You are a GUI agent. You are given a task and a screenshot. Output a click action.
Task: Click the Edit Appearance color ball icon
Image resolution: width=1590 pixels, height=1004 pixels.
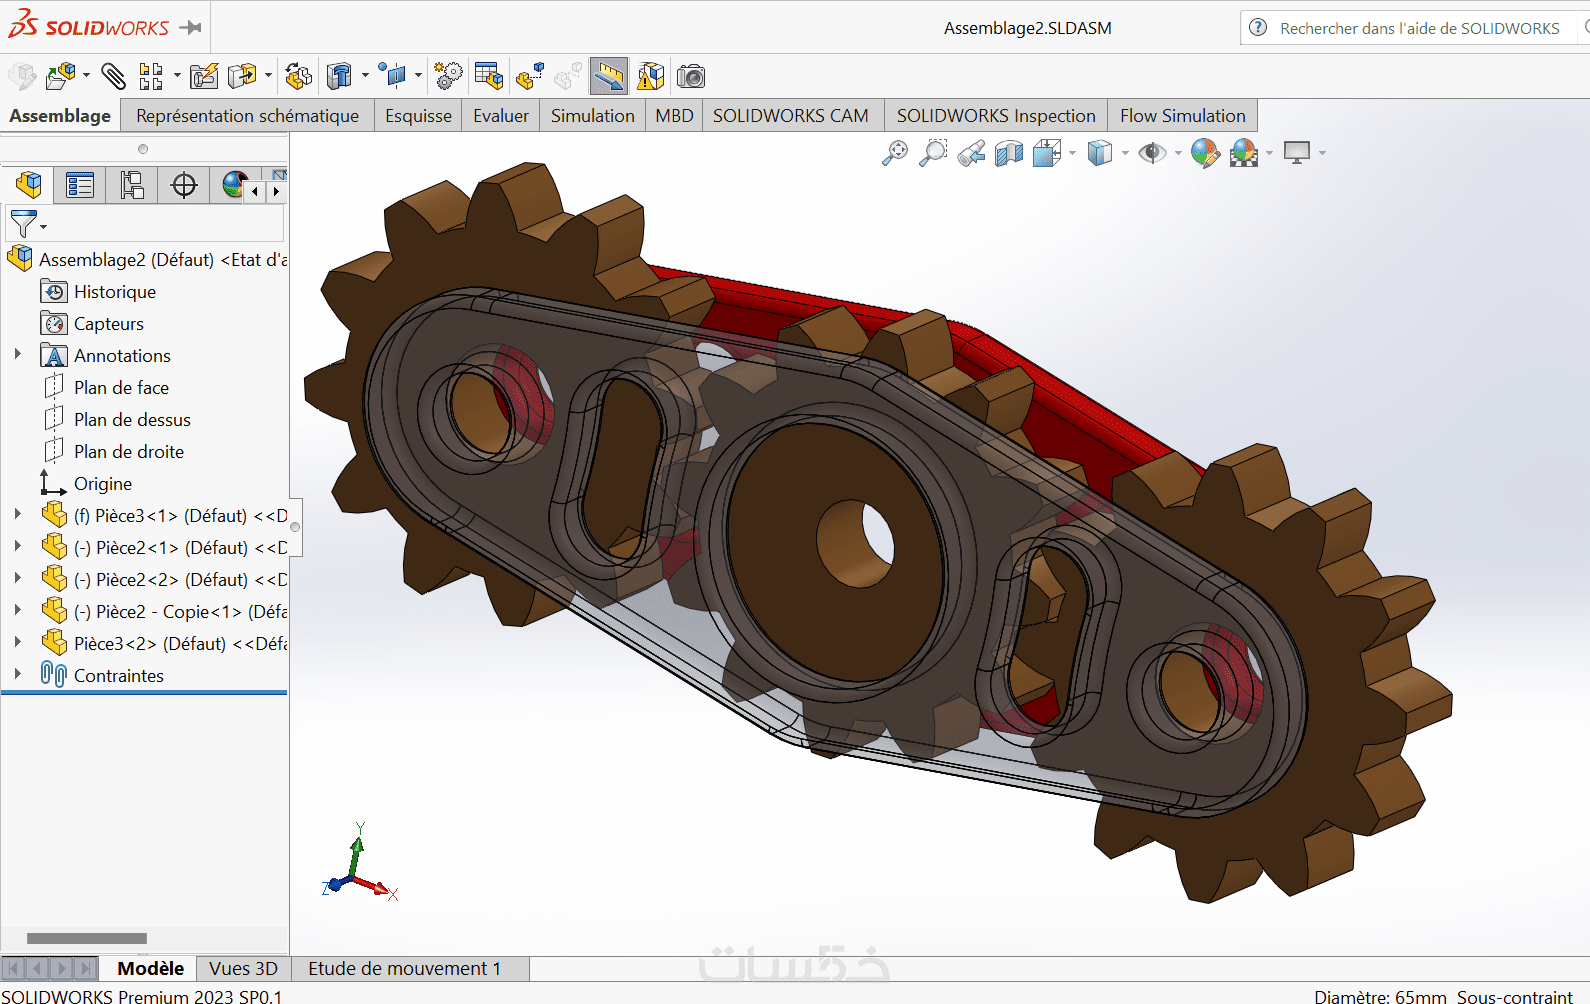(x=1204, y=153)
